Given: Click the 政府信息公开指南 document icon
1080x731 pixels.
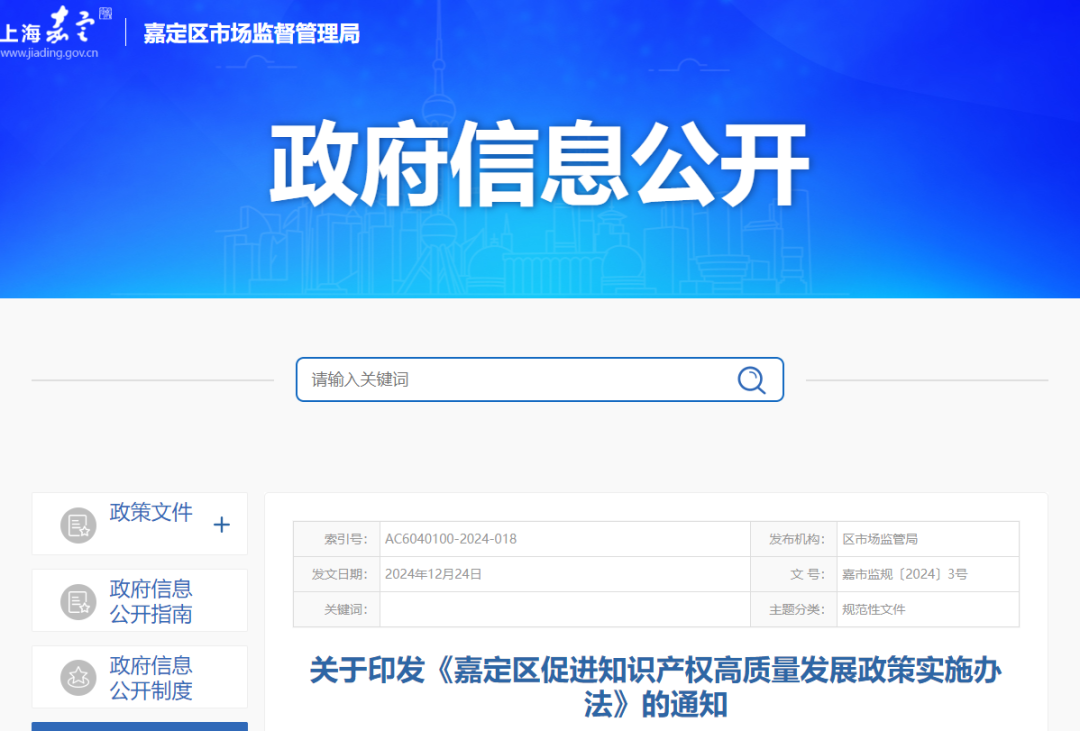Looking at the screenshot, I should coord(79,601).
